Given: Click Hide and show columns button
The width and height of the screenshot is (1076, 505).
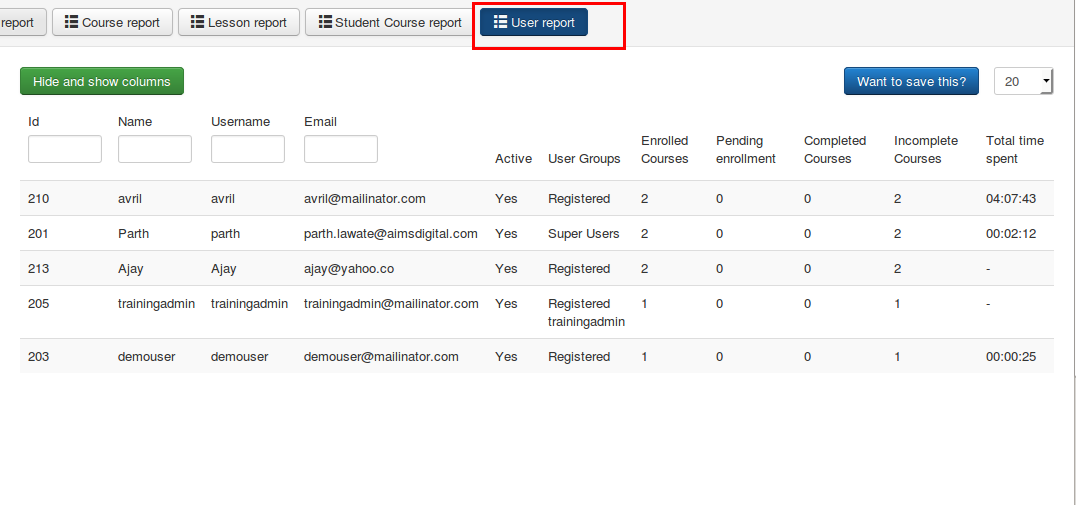Looking at the screenshot, I should 102,81.
